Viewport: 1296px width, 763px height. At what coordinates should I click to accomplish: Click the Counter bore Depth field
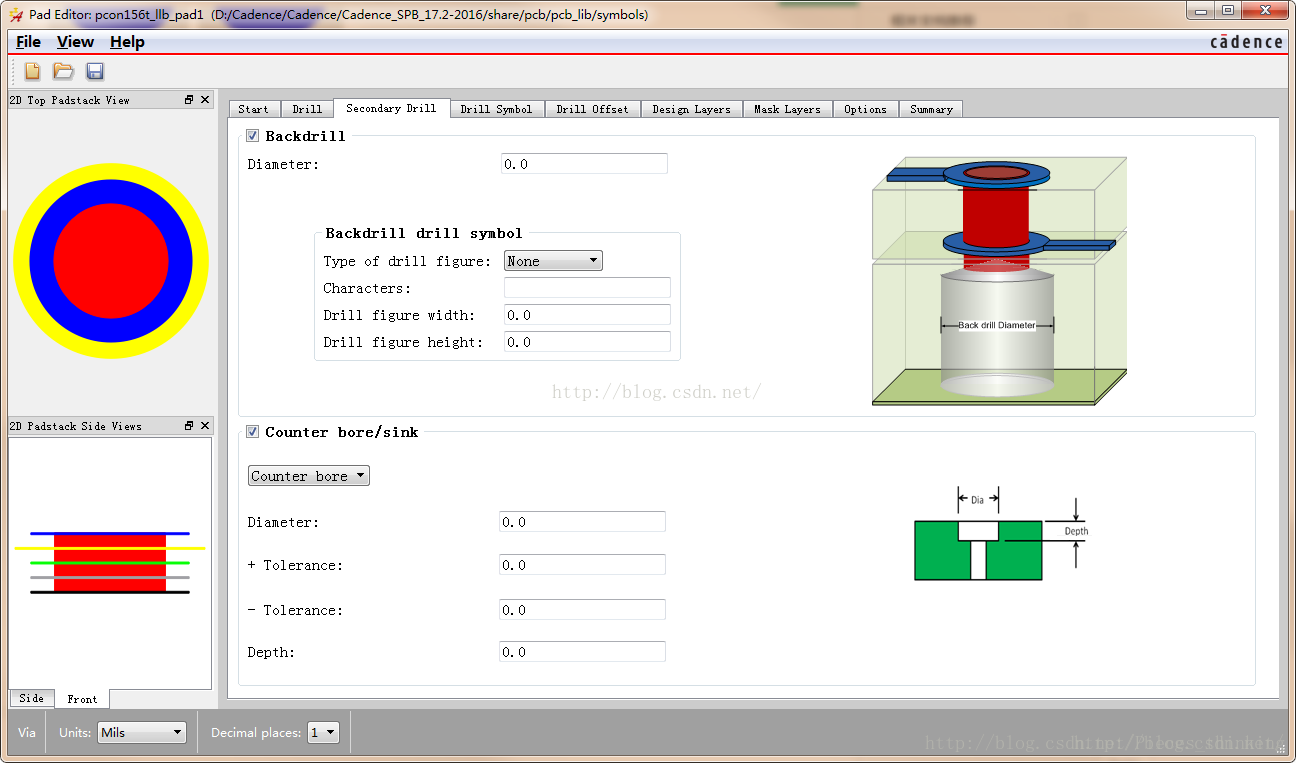[x=582, y=652]
